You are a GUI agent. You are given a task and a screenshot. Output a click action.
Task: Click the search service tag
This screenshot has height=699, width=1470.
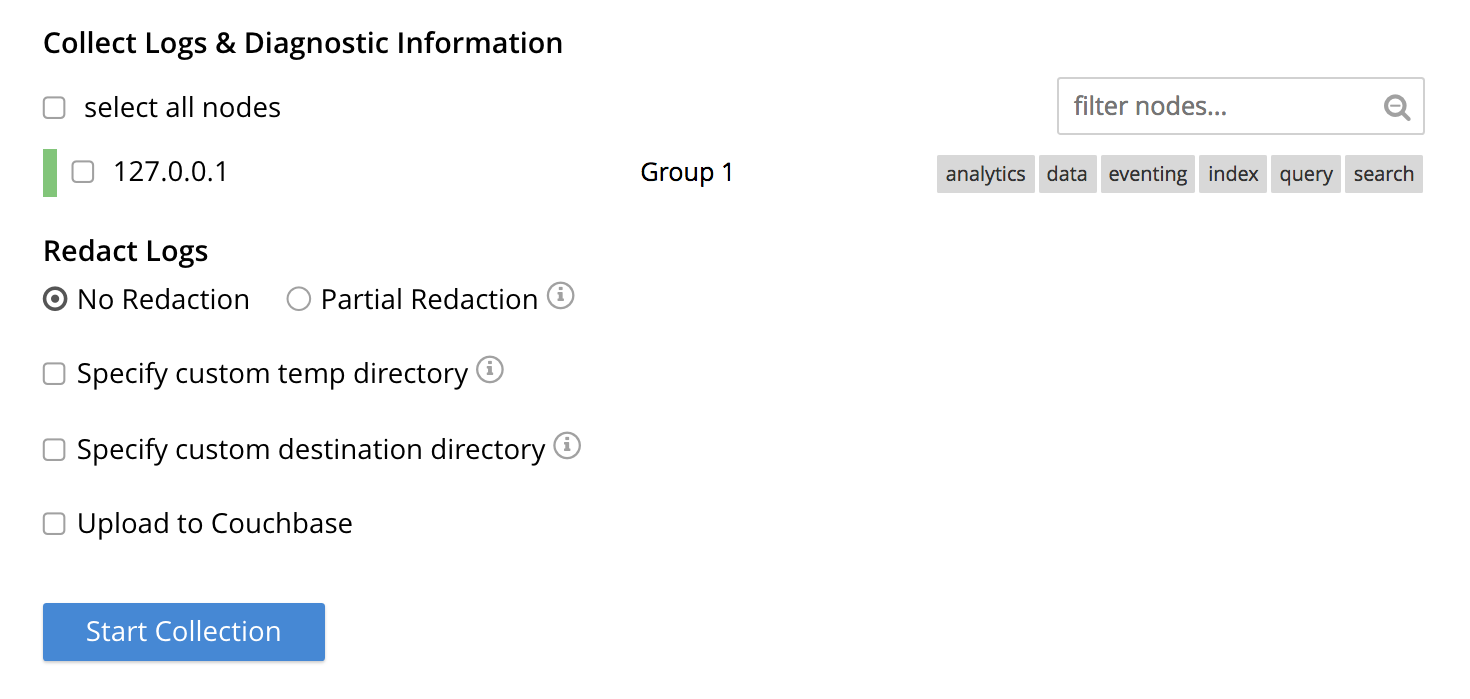(1383, 174)
